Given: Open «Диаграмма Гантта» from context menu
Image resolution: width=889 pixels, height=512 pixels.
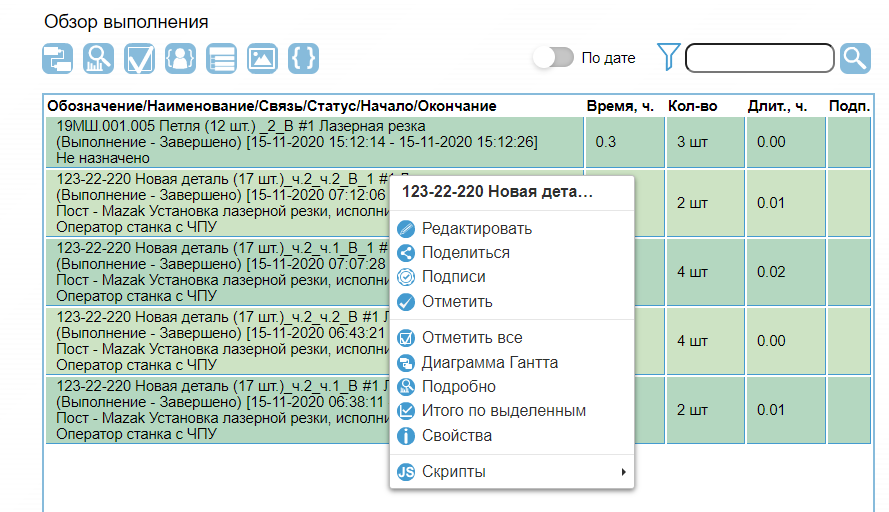Looking at the screenshot, I should (489, 363).
